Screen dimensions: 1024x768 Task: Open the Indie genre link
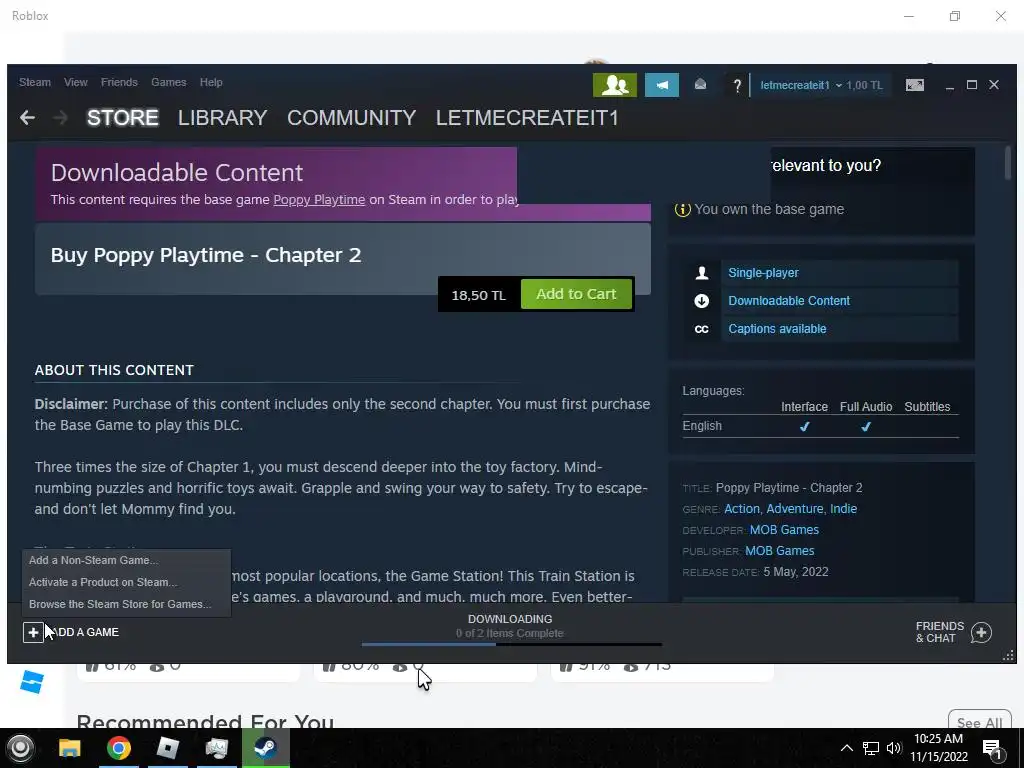pyautogui.click(x=843, y=509)
